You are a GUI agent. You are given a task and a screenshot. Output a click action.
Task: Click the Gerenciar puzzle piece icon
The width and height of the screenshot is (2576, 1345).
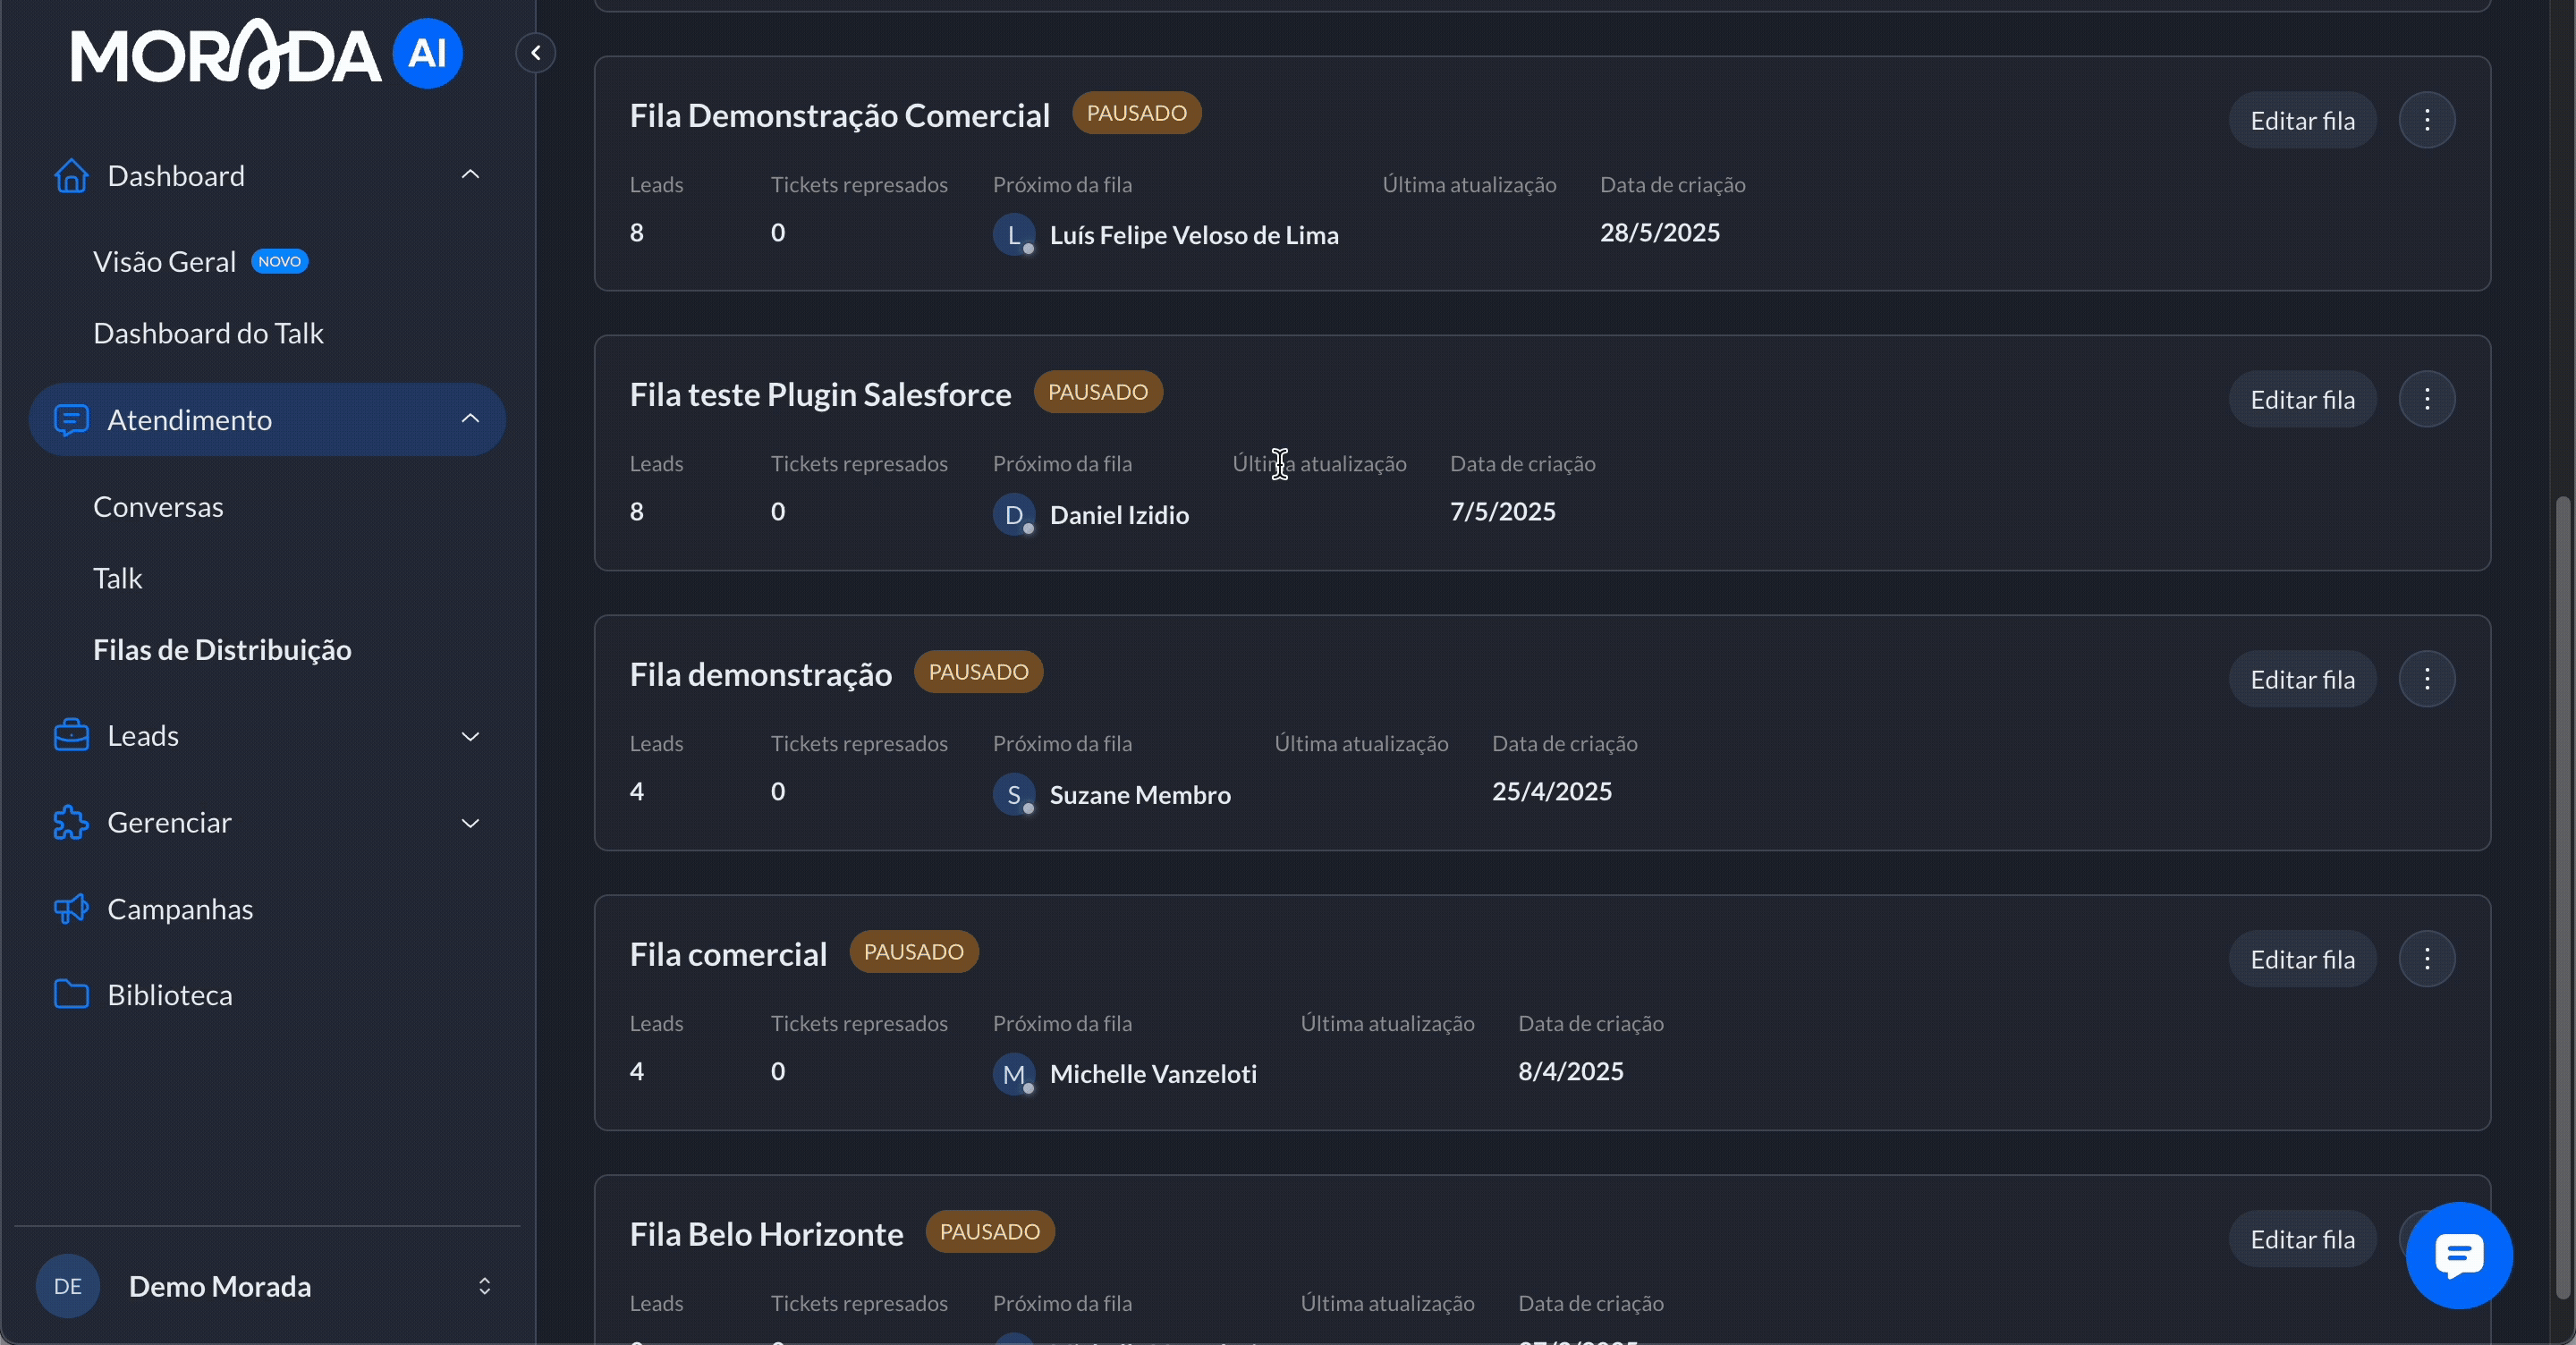(x=71, y=822)
